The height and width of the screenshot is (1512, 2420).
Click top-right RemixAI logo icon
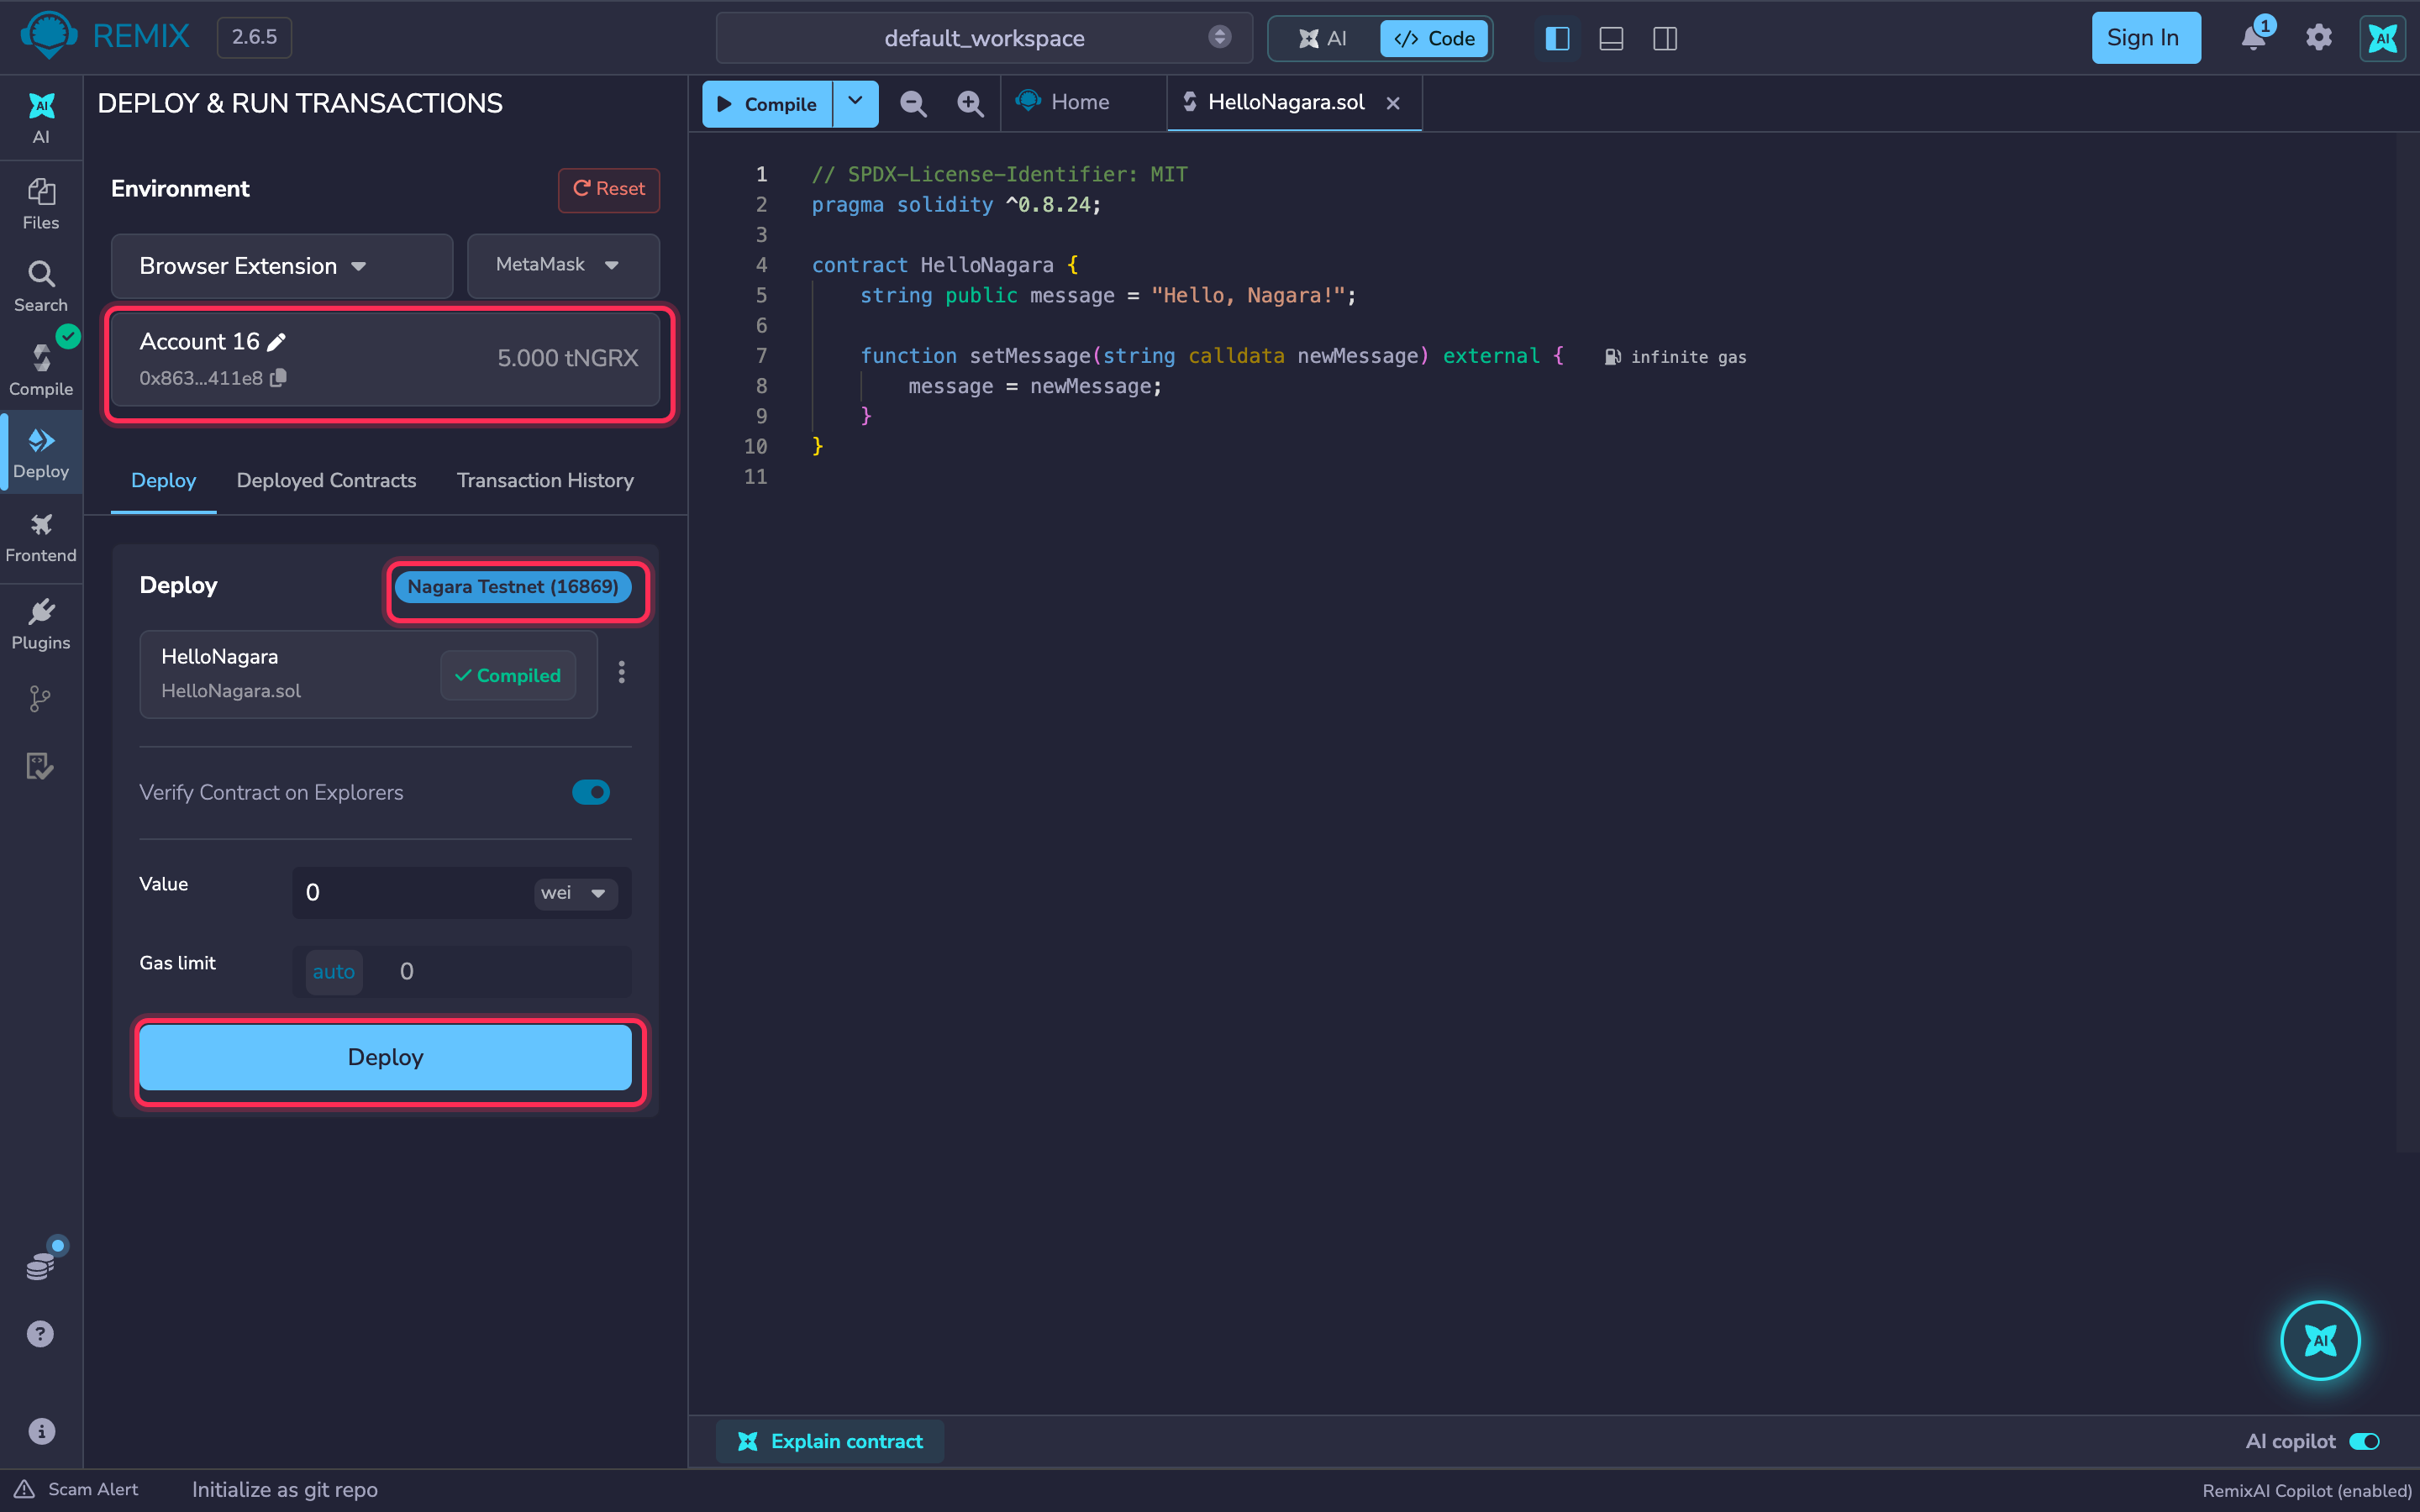(2383, 38)
